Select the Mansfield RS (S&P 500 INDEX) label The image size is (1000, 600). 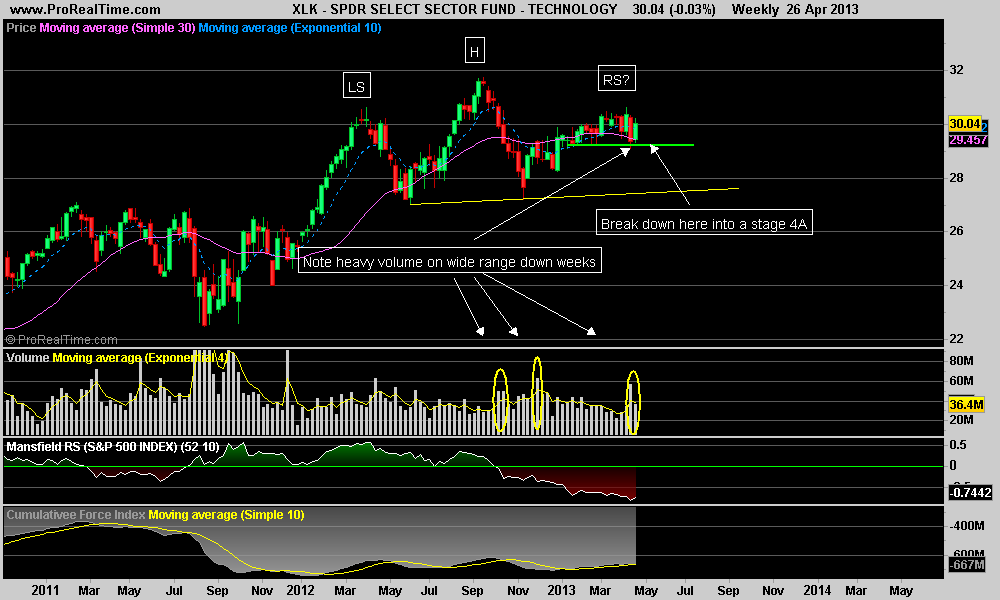click(x=113, y=446)
